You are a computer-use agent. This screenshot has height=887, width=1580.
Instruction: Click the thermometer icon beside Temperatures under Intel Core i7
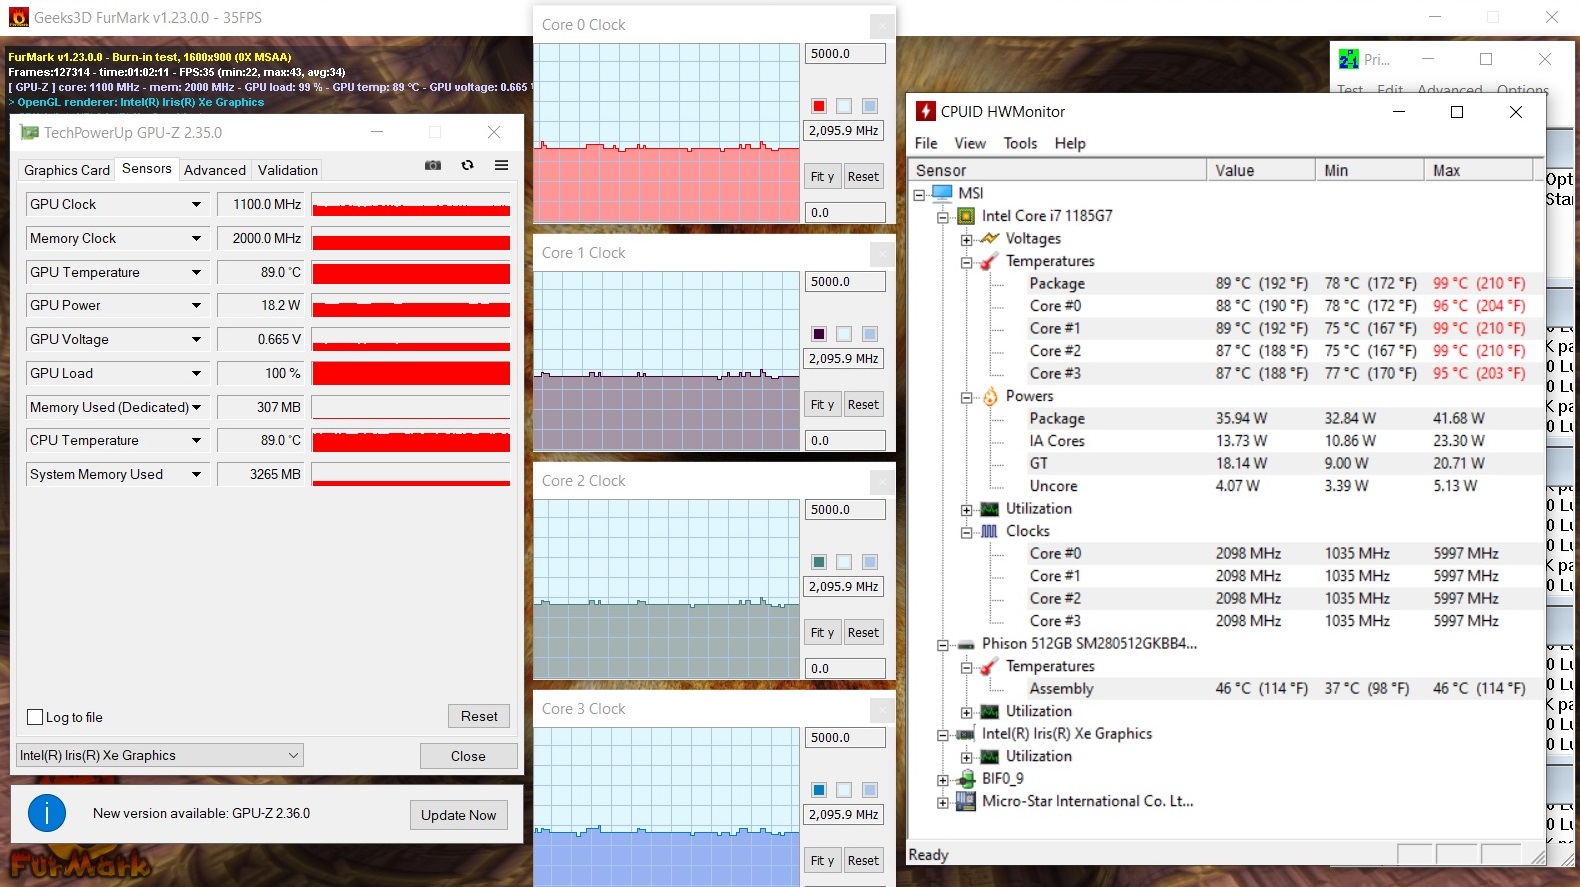[989, 261]
